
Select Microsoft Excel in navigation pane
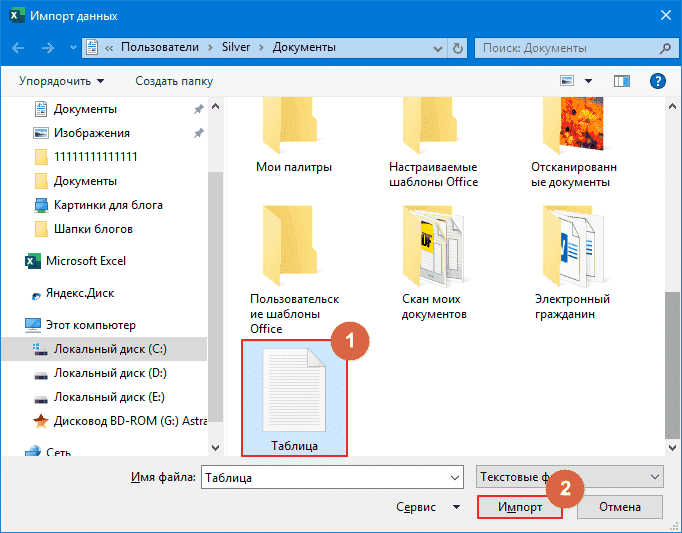[x=86, y=261]
